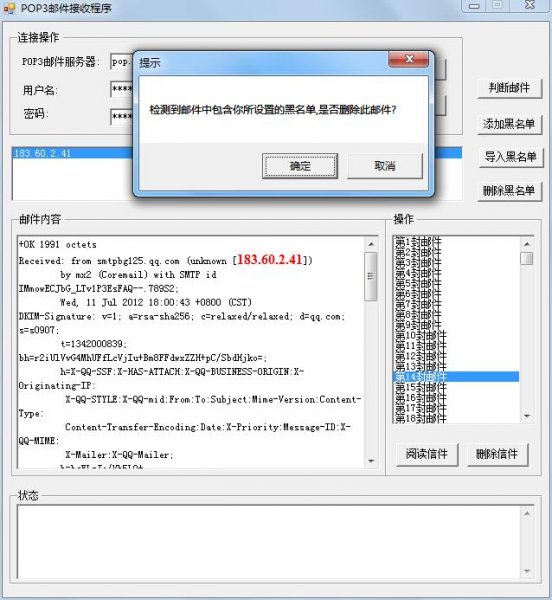The height and width of the screenshot is (600, 552).
Task: Open the selected mail with 阅读信件
Action: click(427, 455)
